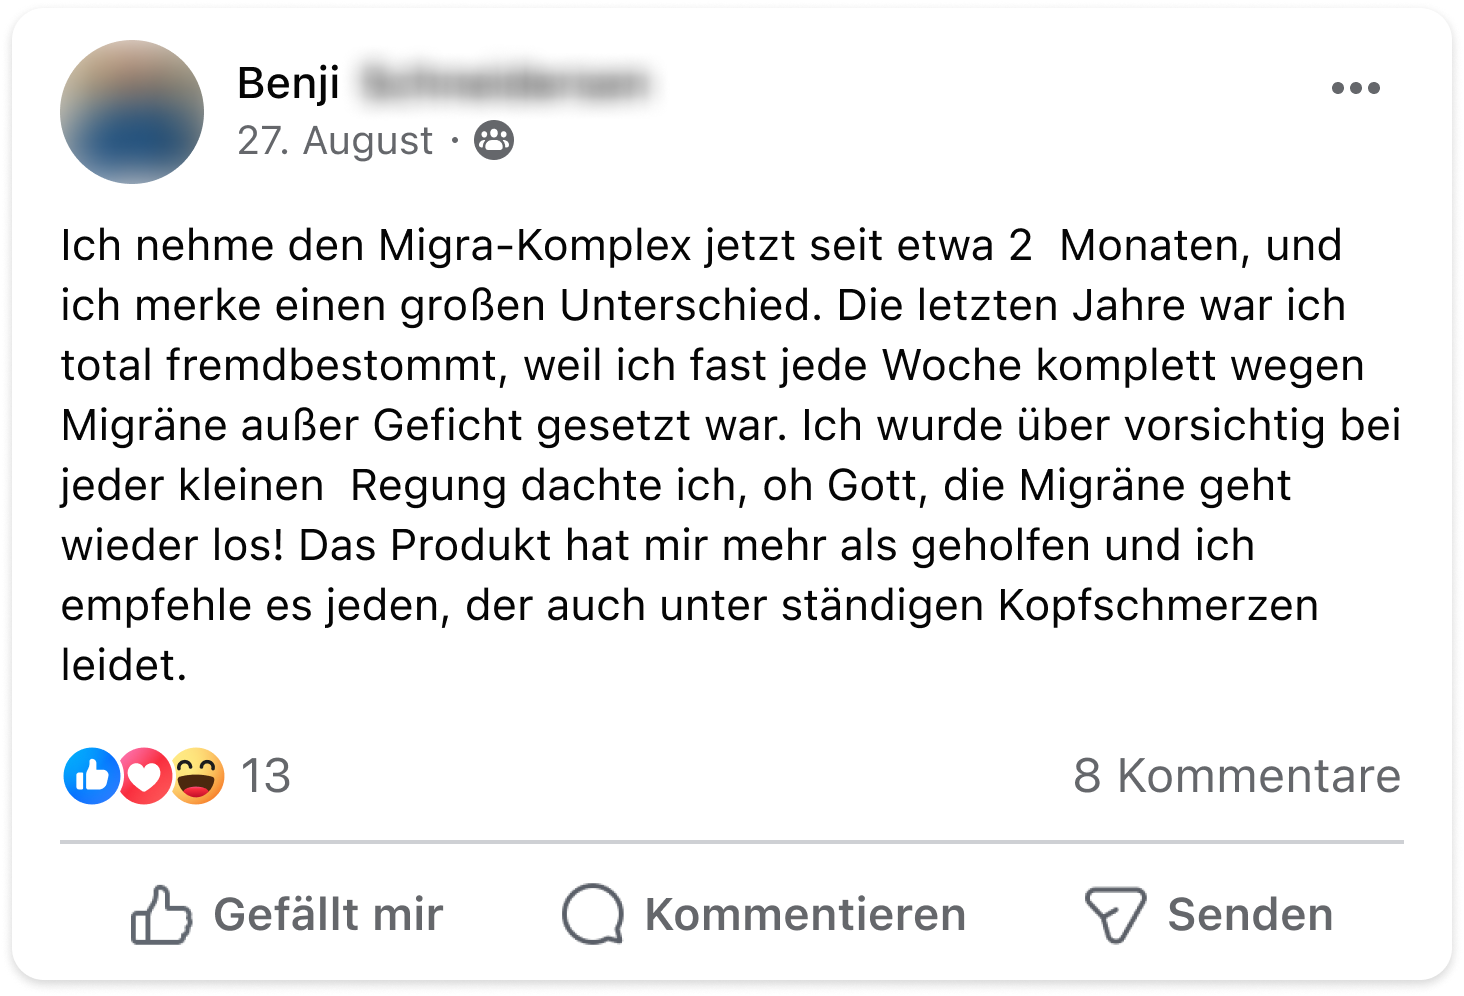Click the blurred surname next to Benji
Image resolution: width=1464 pixels, height=996 pixels.
(503, 83)
